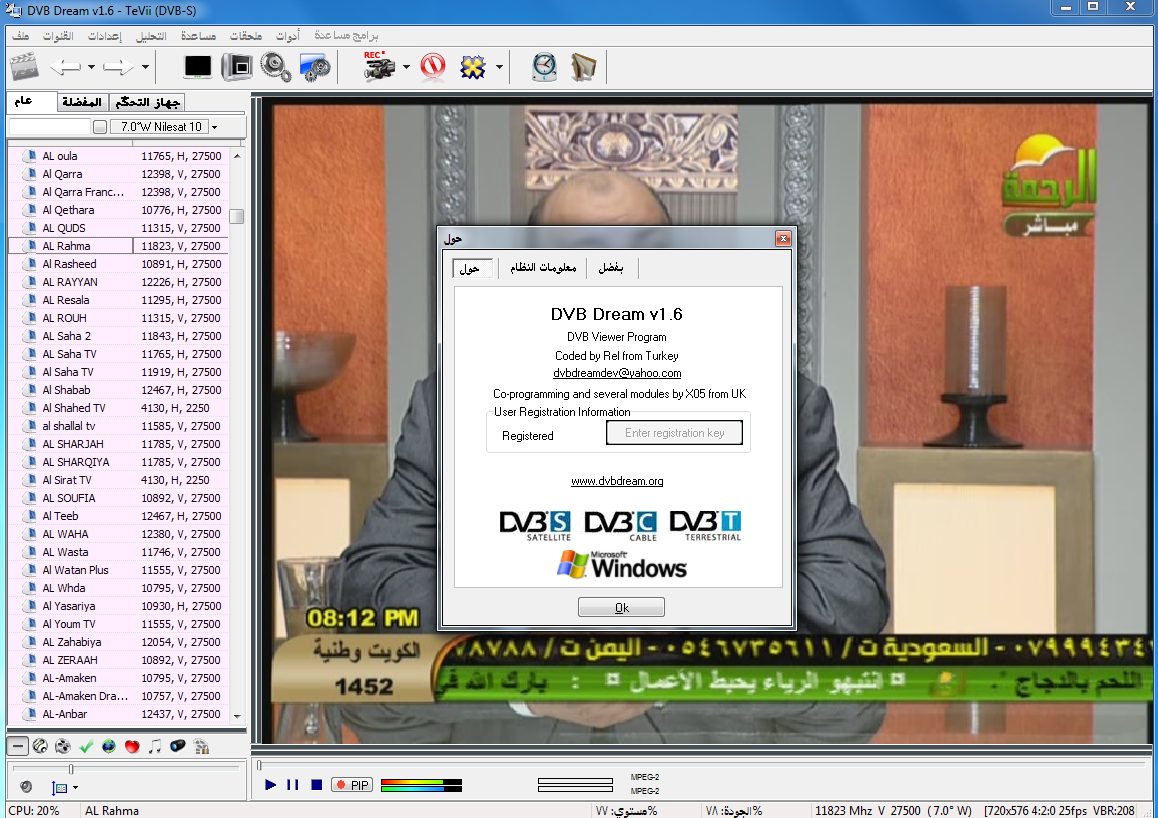Open the gears settings toolbar icon
1158x818 pixels.
[x=275, y=67]
